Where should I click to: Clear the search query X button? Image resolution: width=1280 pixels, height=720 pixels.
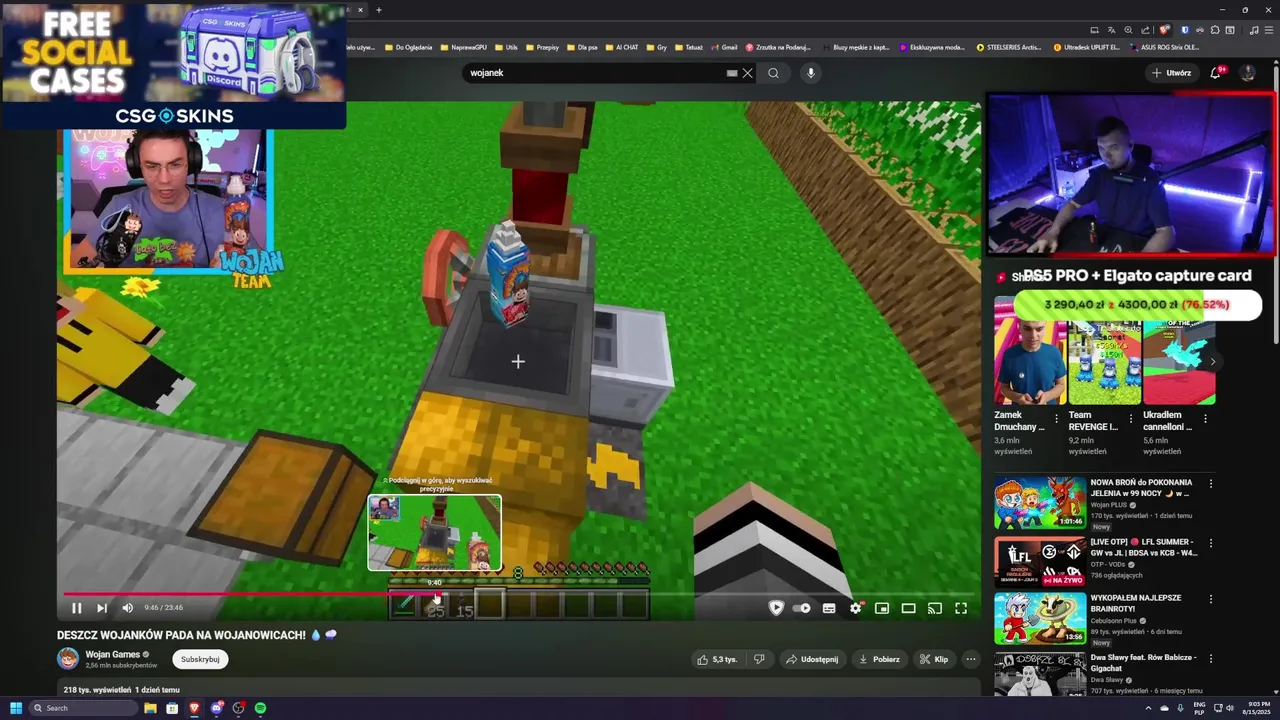click(747, 73)
